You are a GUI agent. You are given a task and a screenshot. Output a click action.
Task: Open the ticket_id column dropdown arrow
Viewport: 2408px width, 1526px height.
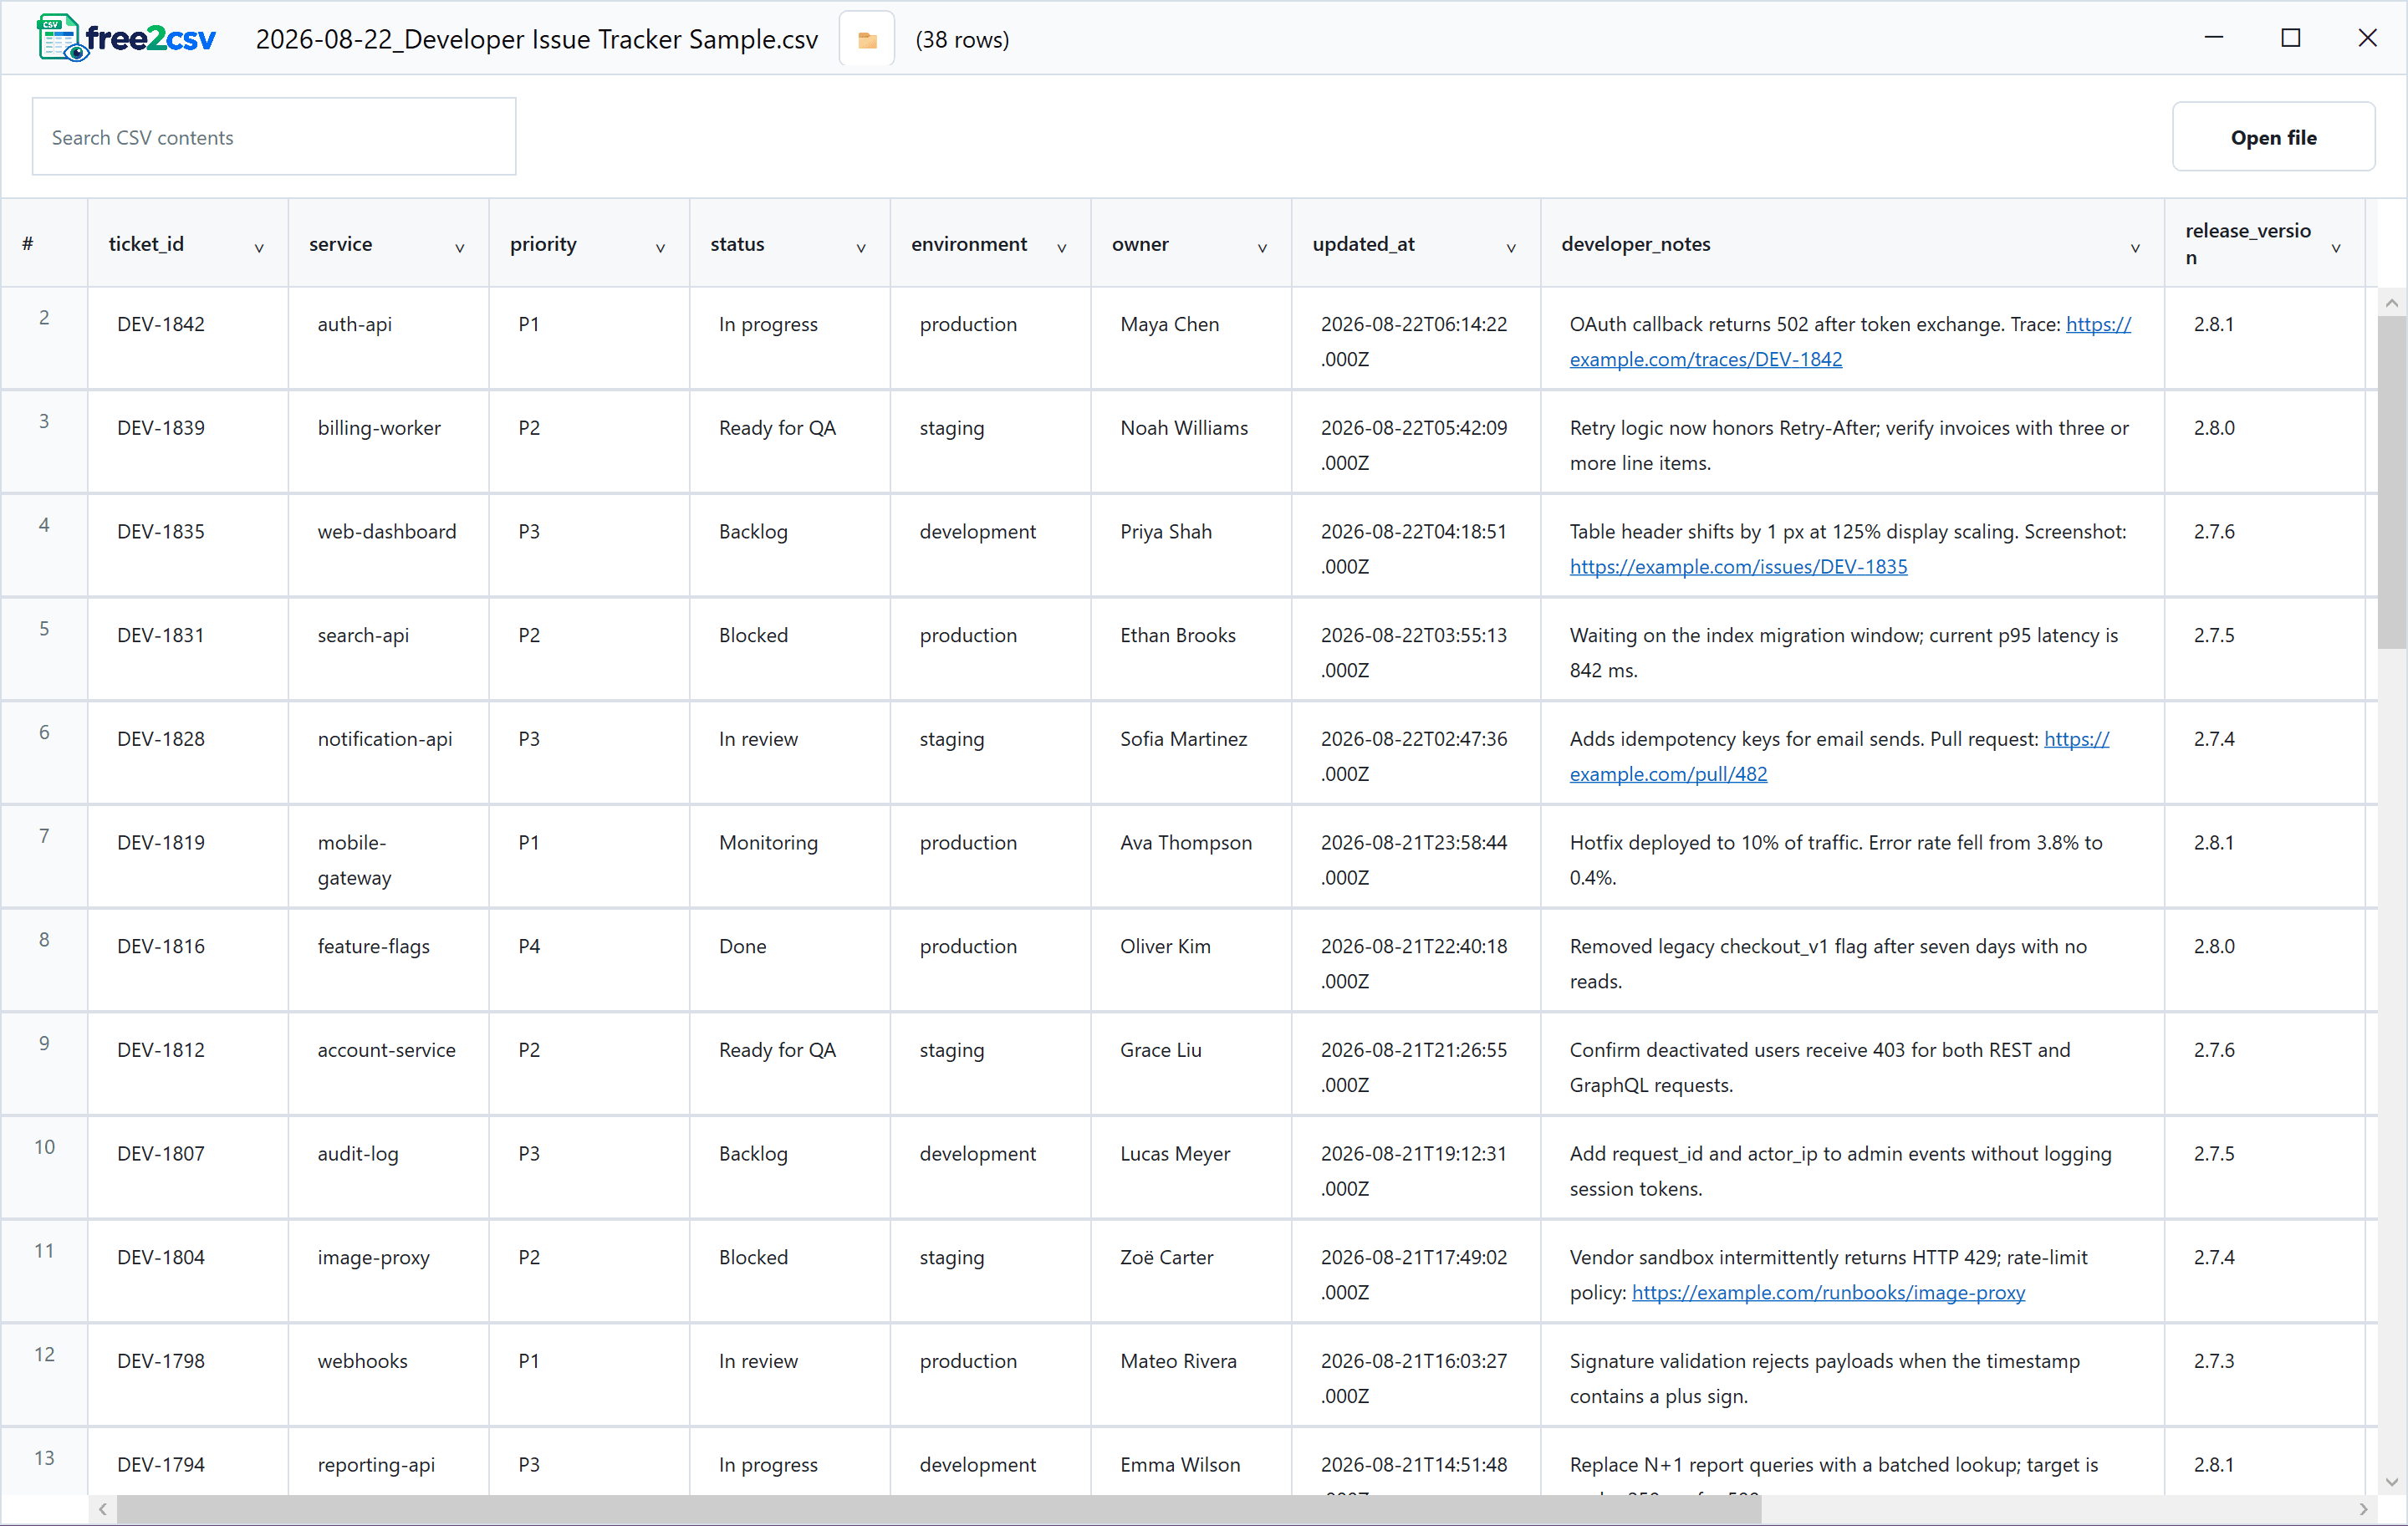coord(259,248)
